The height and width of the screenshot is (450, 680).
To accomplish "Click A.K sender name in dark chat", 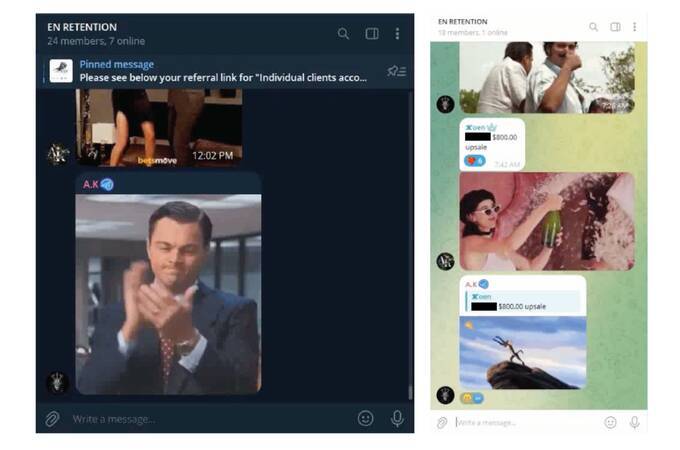I will pos(90,184).
